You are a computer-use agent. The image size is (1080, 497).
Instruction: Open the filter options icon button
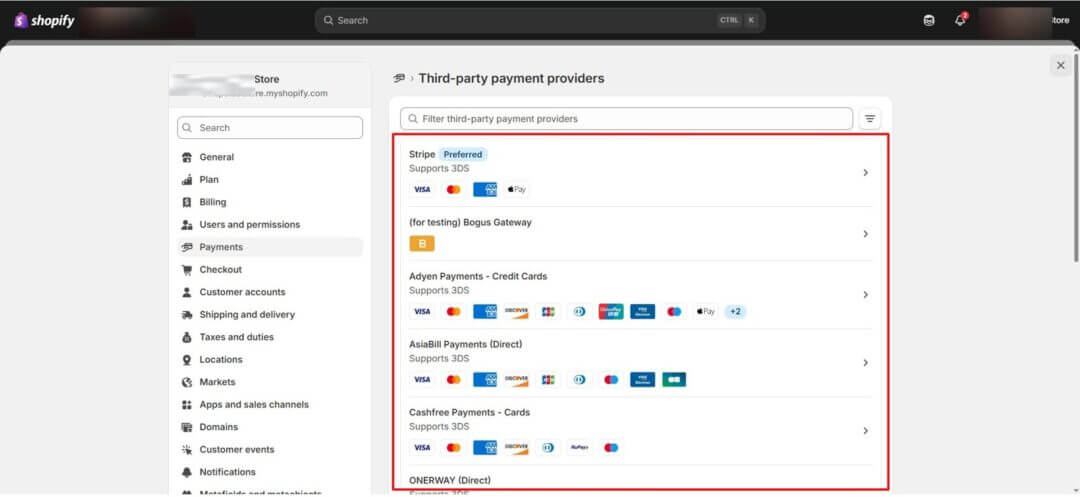click(x=870, y=119)
